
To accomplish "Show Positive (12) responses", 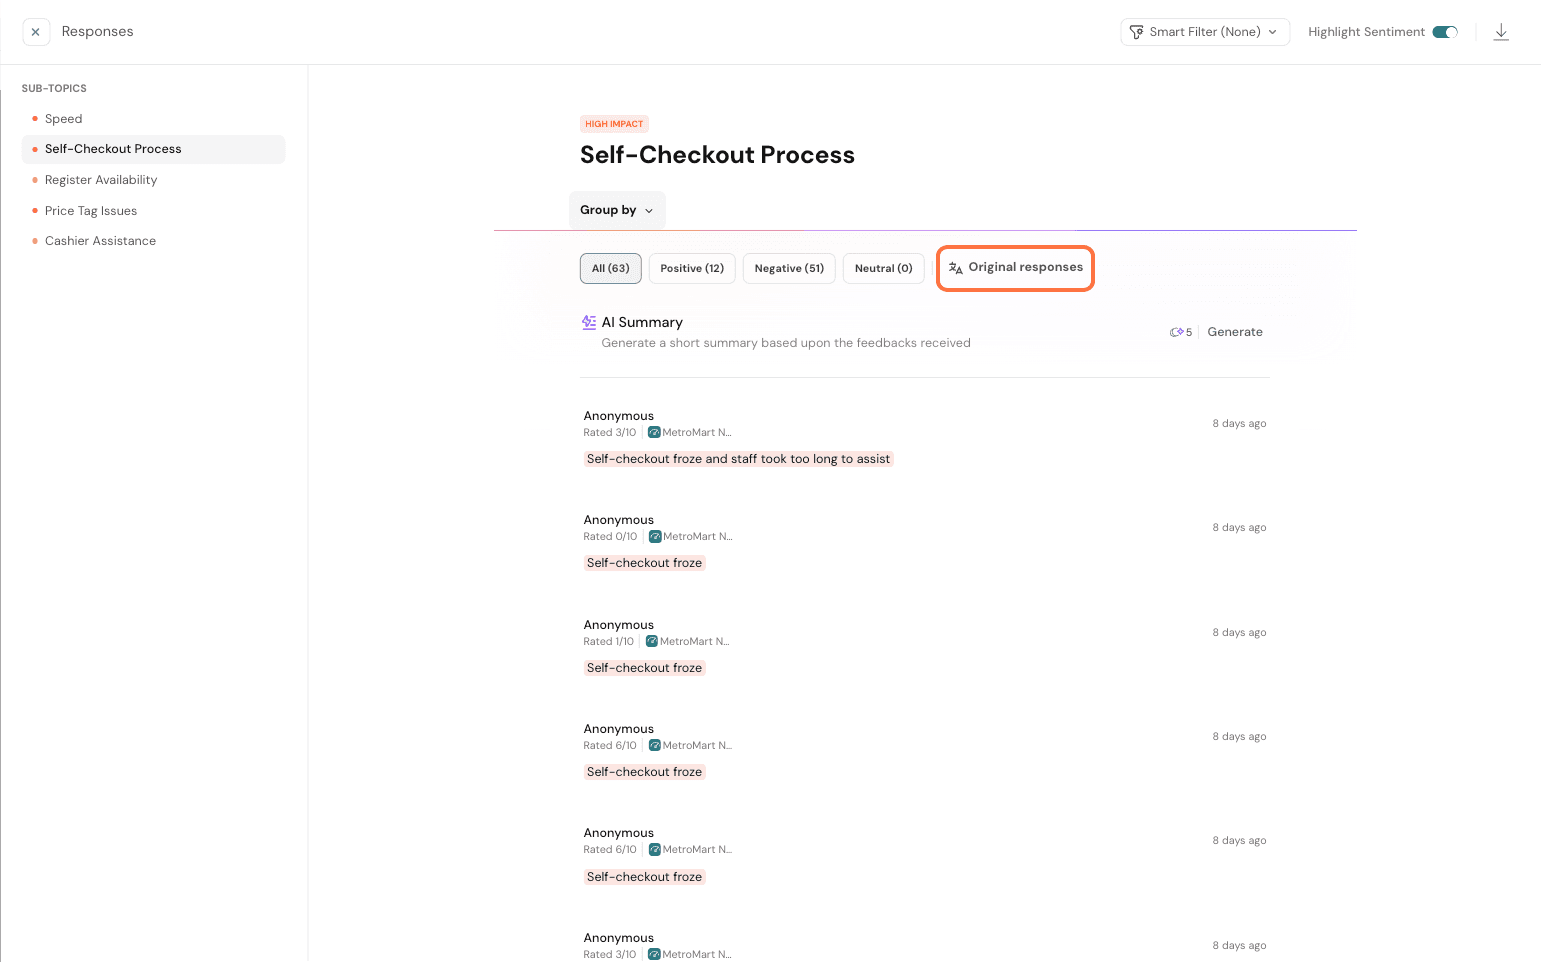I will (692, 268).
